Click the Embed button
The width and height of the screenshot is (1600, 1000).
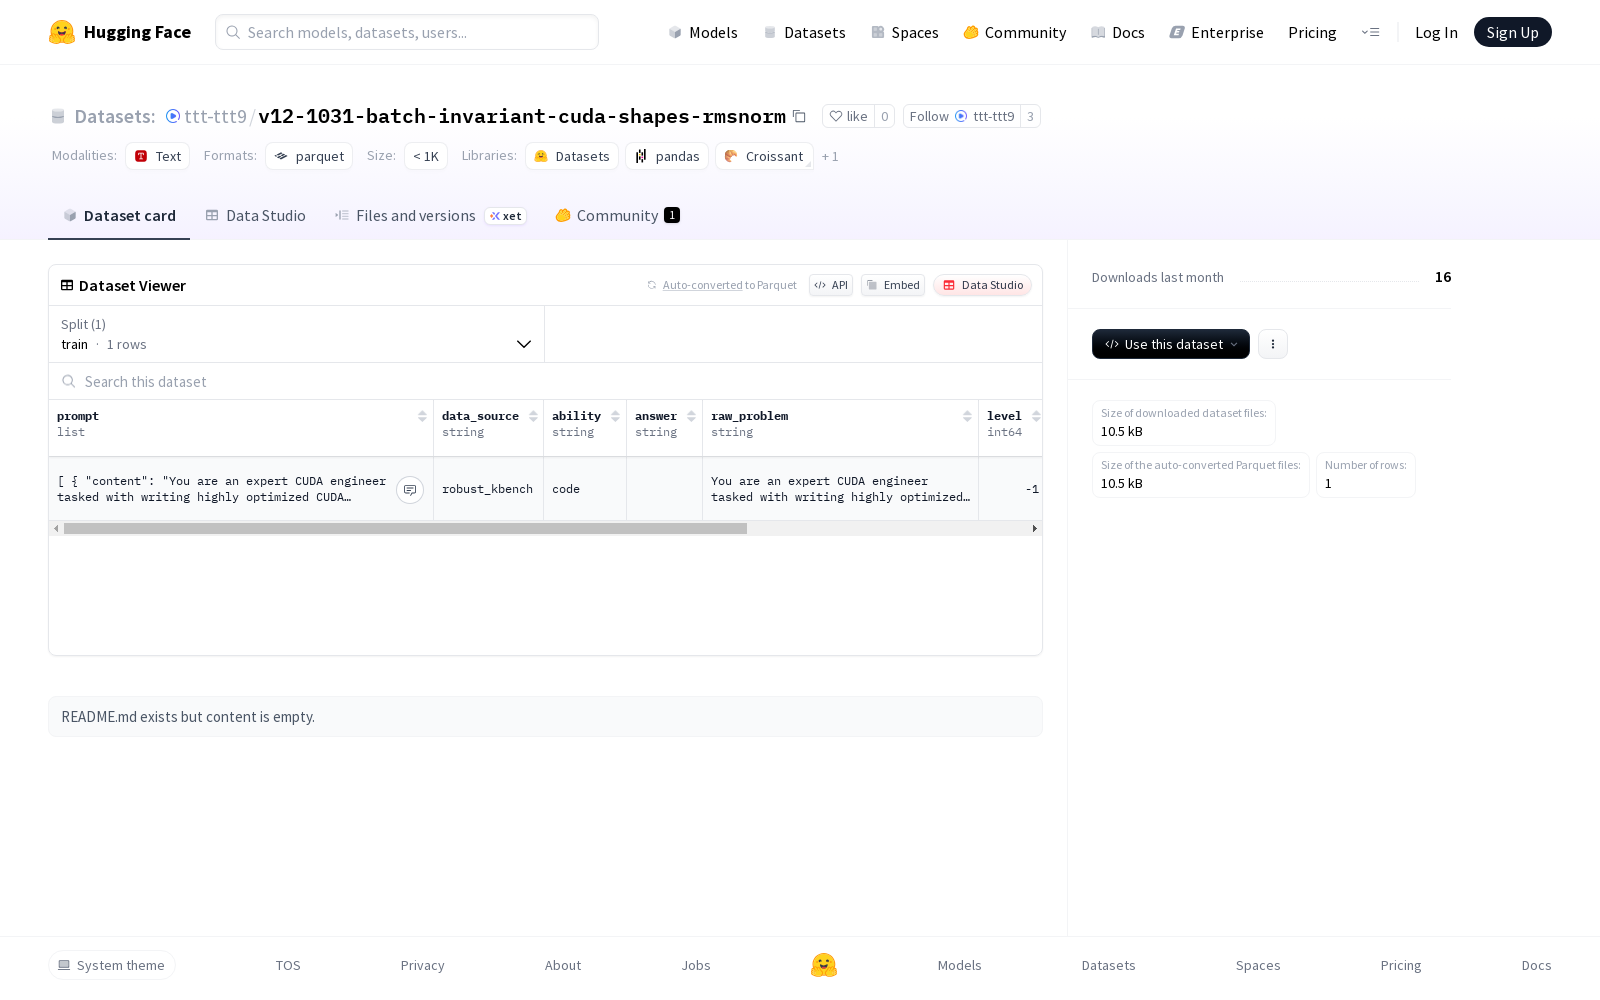[893, 285]
